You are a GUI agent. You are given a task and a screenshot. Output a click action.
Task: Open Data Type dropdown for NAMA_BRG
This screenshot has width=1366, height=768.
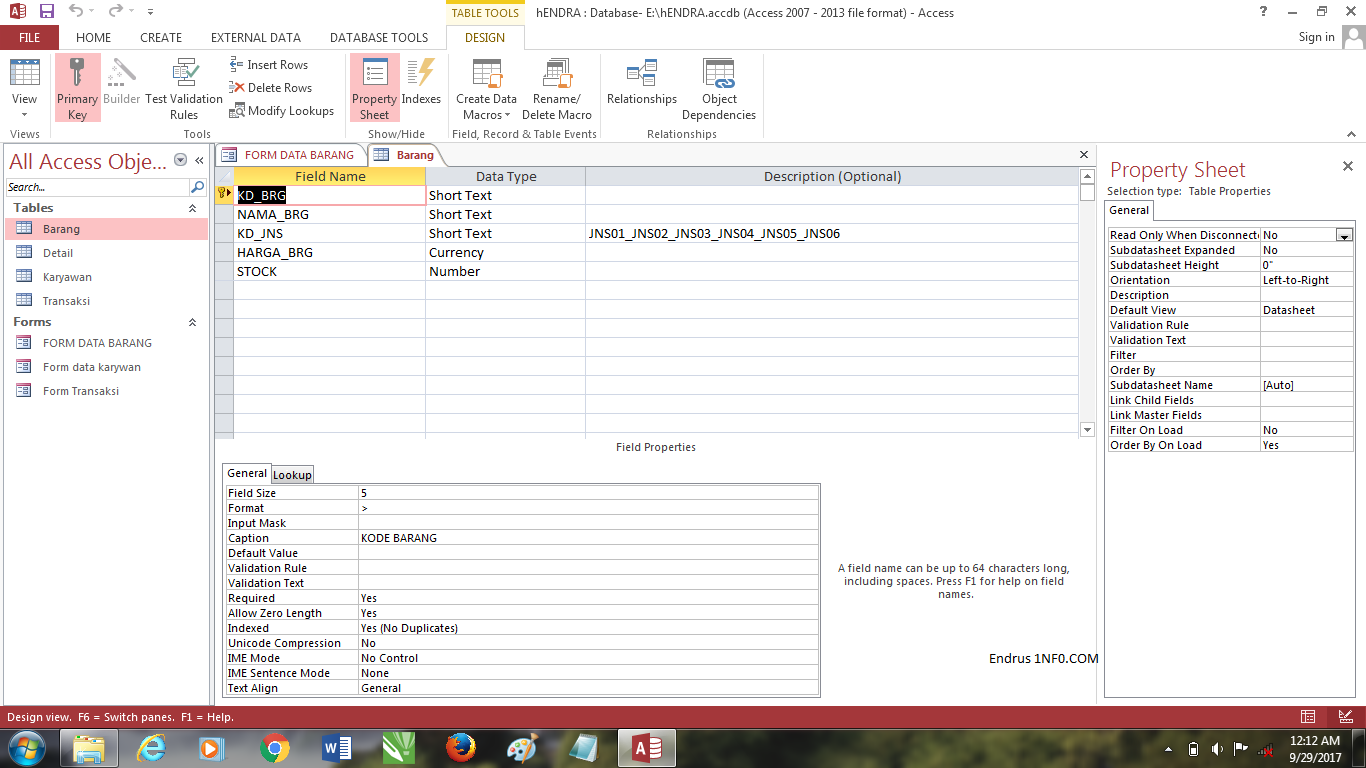(x=500, y=214)
